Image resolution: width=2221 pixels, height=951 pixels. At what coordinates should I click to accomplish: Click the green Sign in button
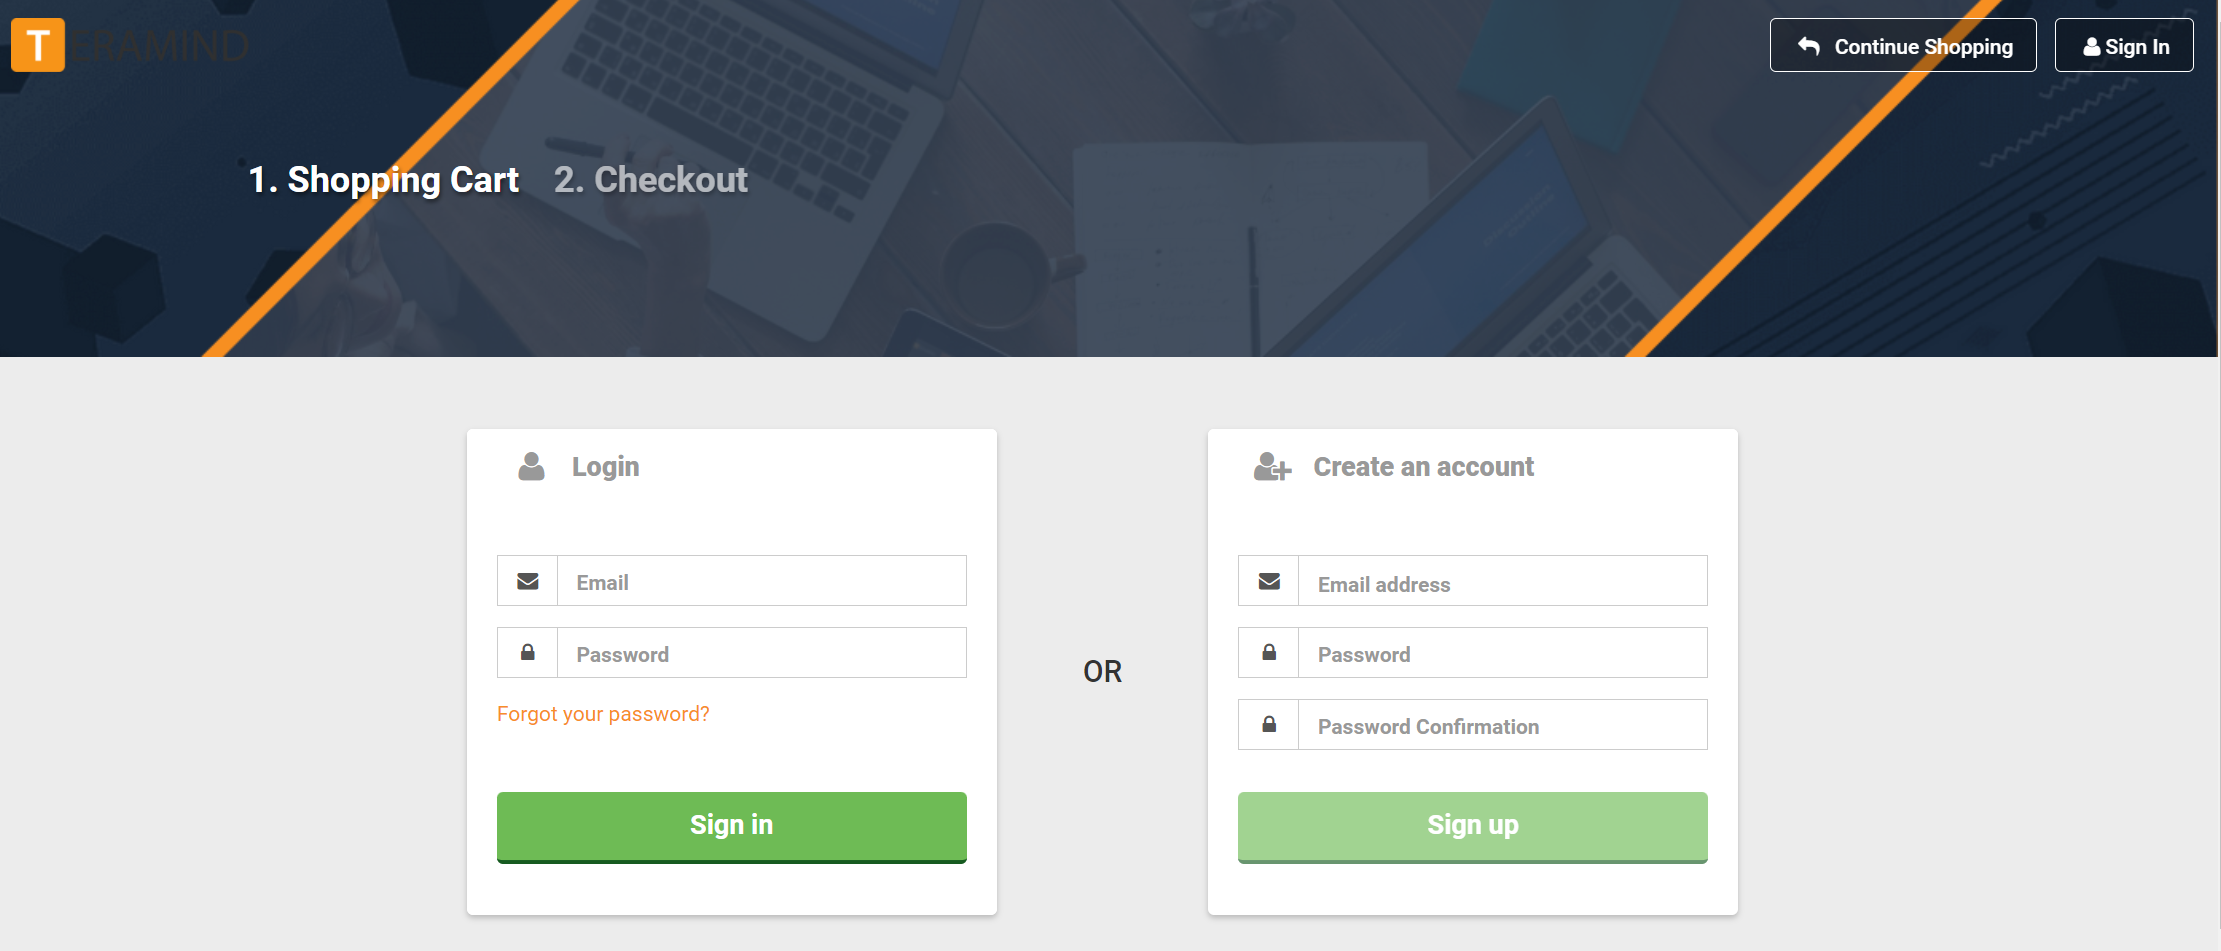click(732, 827)
